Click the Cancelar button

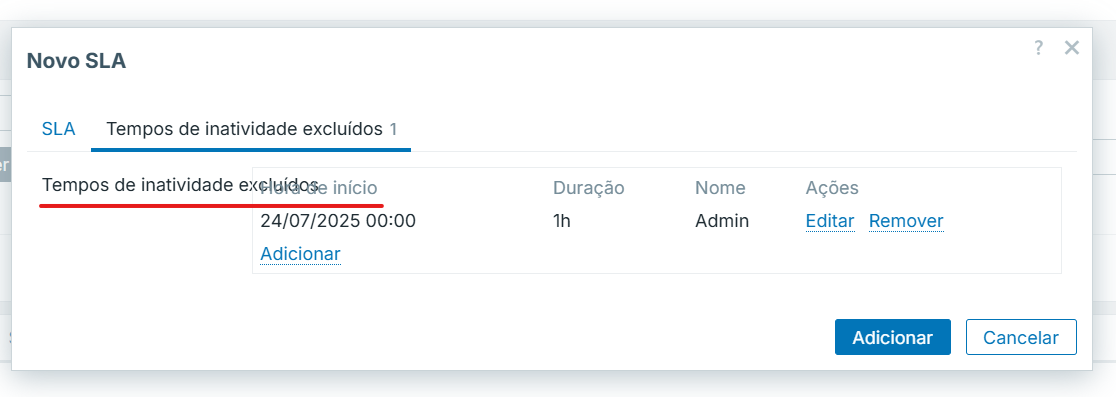coord(1021,337)
